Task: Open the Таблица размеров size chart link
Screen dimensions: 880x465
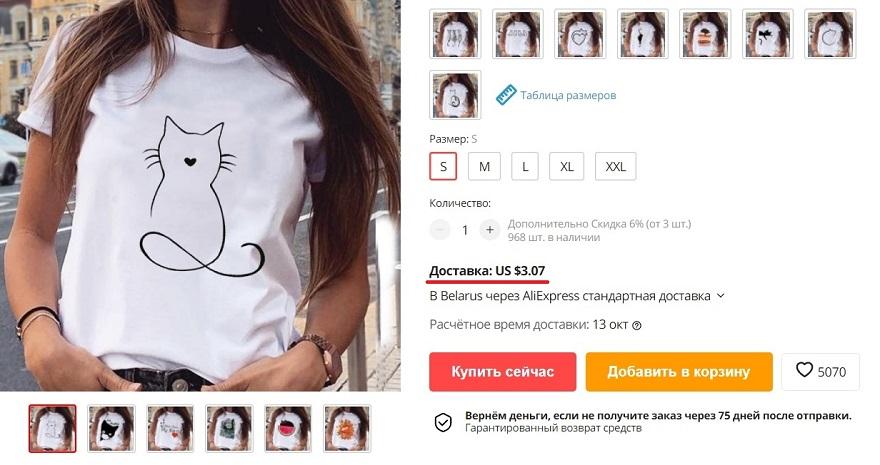Action: pyautogui.click(x=568, y=95)
